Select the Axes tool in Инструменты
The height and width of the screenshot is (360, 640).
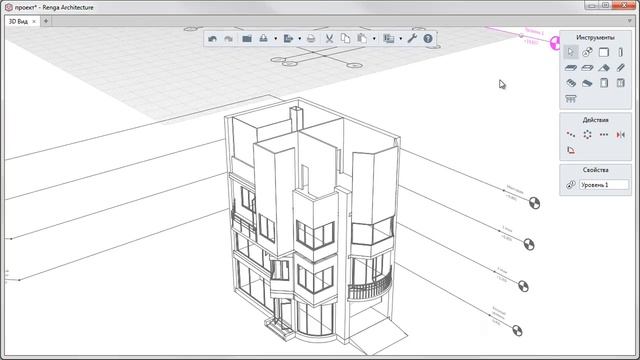(587, 52)
